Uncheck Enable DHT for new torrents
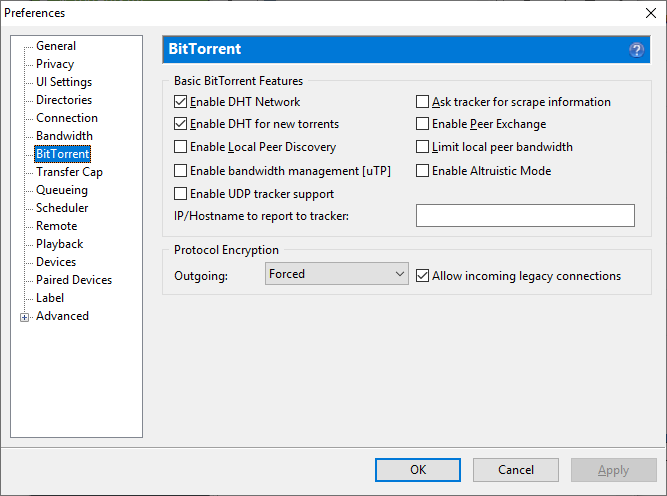Viewport: 667px width, 496px height. click(x=180, y=124)
